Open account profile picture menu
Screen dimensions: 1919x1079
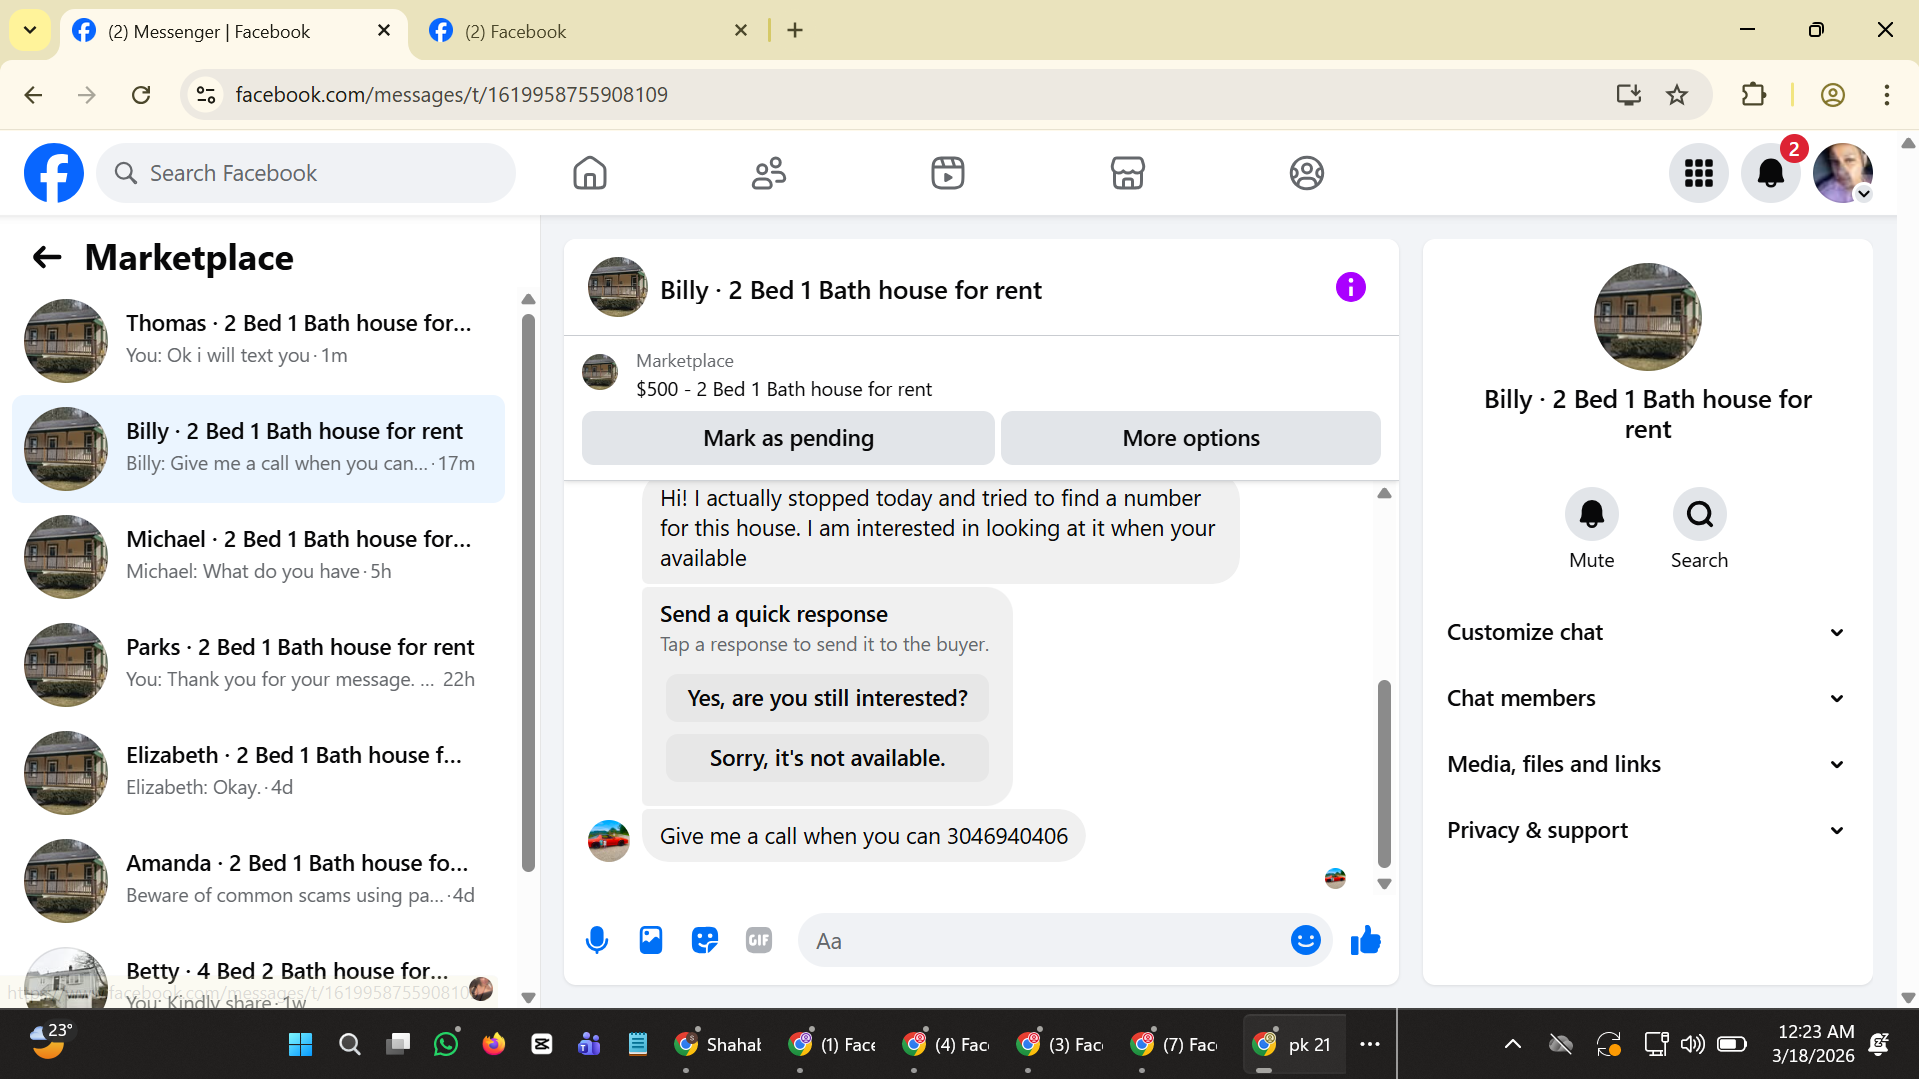(1843, 173)
